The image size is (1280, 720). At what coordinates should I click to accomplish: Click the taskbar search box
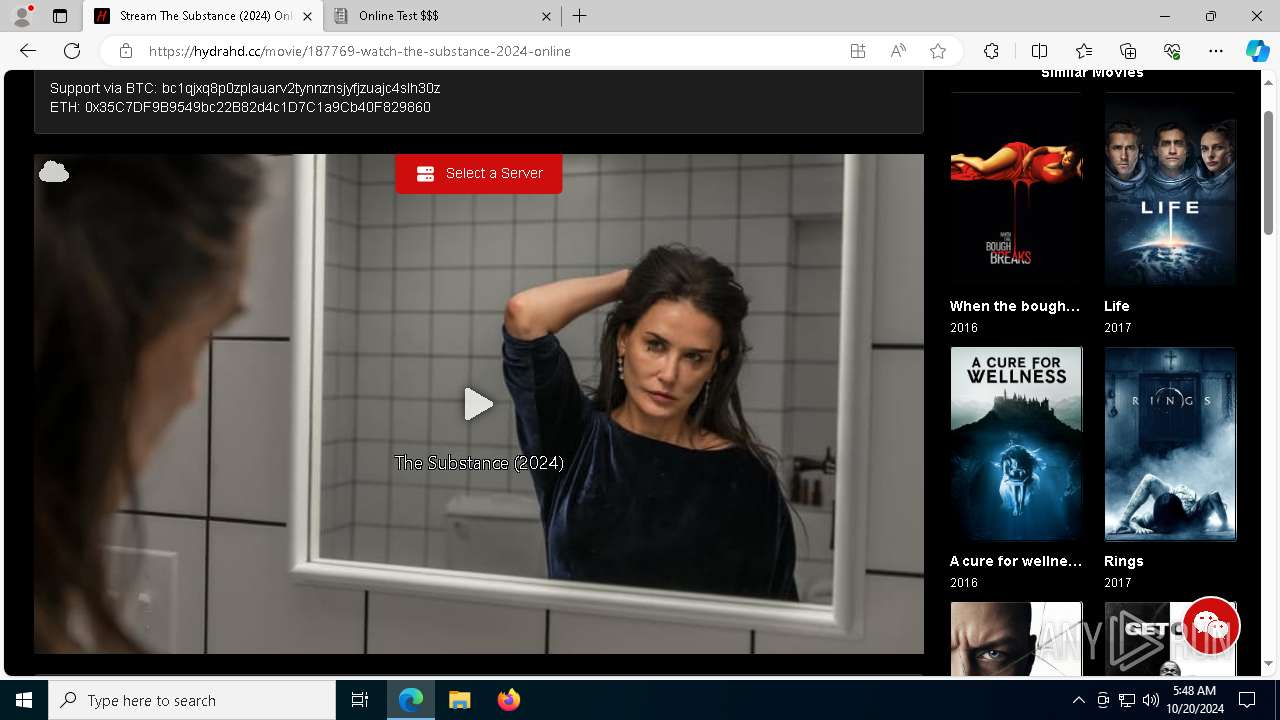click(192, 700)
